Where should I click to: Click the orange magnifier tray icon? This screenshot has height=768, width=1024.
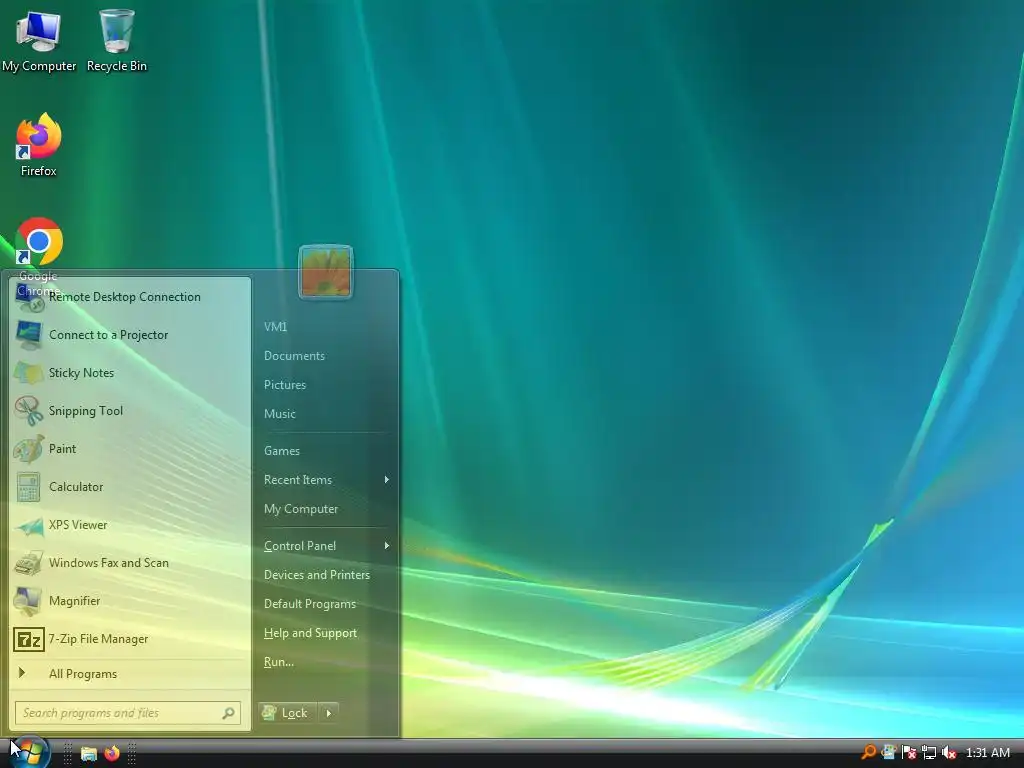click(869, 752)
